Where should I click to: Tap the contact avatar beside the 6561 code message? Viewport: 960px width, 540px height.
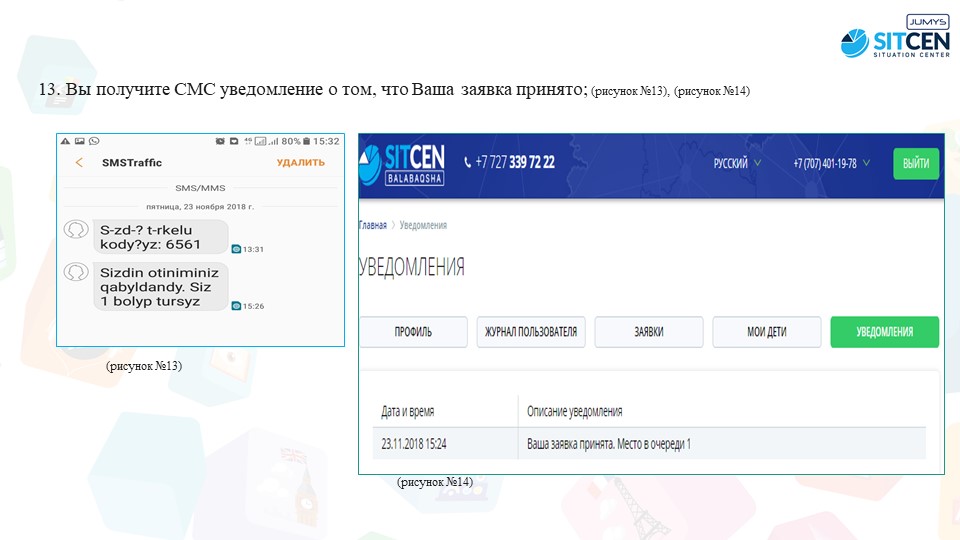75,230
